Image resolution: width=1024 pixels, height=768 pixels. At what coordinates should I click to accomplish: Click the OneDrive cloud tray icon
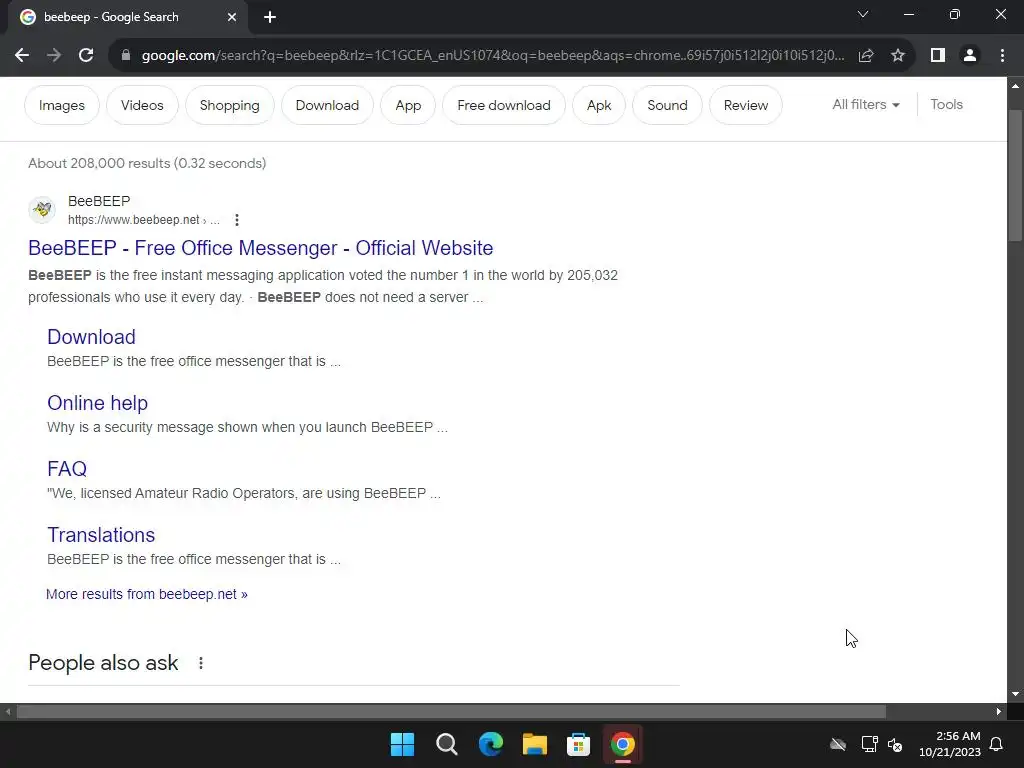point(838,744)
